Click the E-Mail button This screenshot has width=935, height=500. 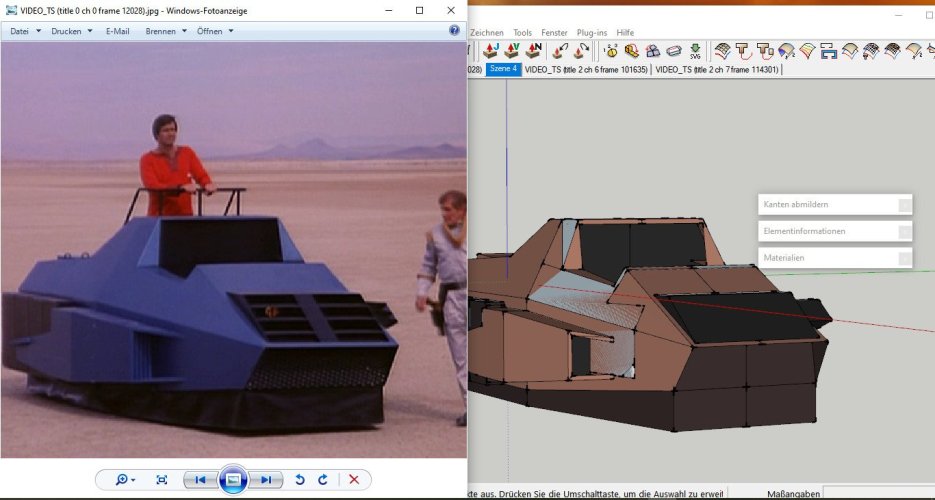[x=117, y=31]
